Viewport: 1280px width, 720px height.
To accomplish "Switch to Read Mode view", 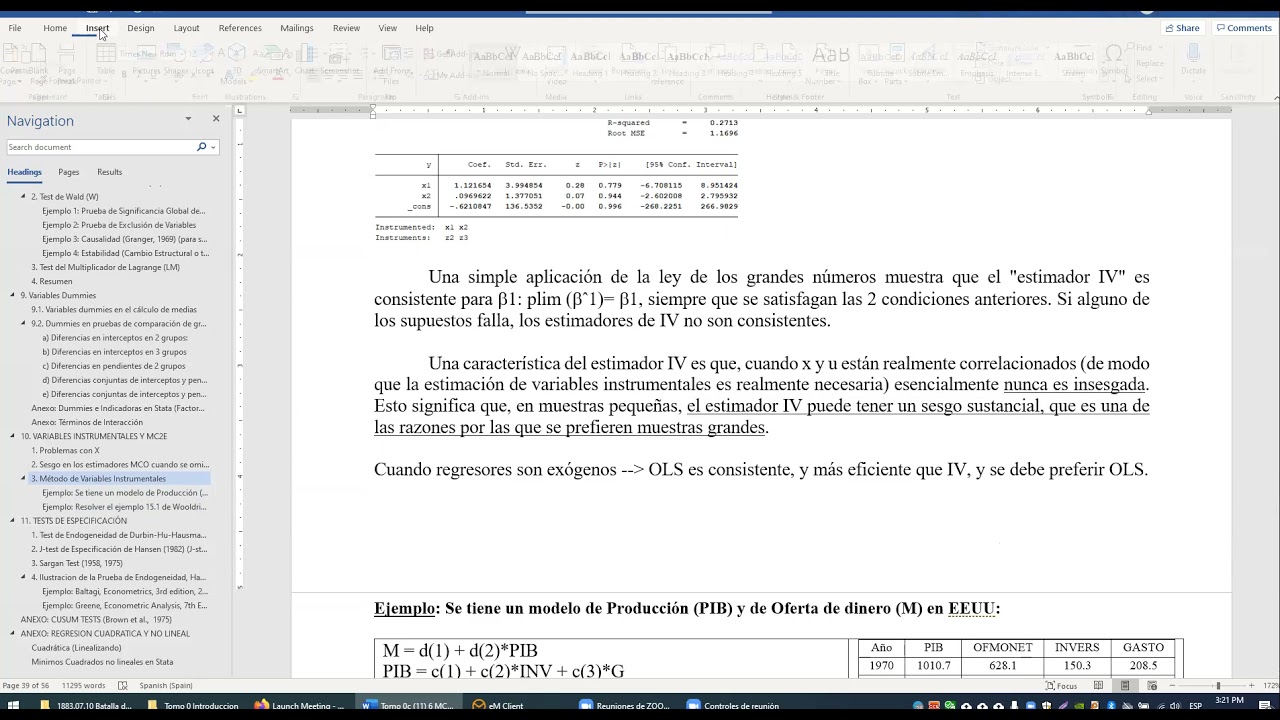I will pos(1098,685).
